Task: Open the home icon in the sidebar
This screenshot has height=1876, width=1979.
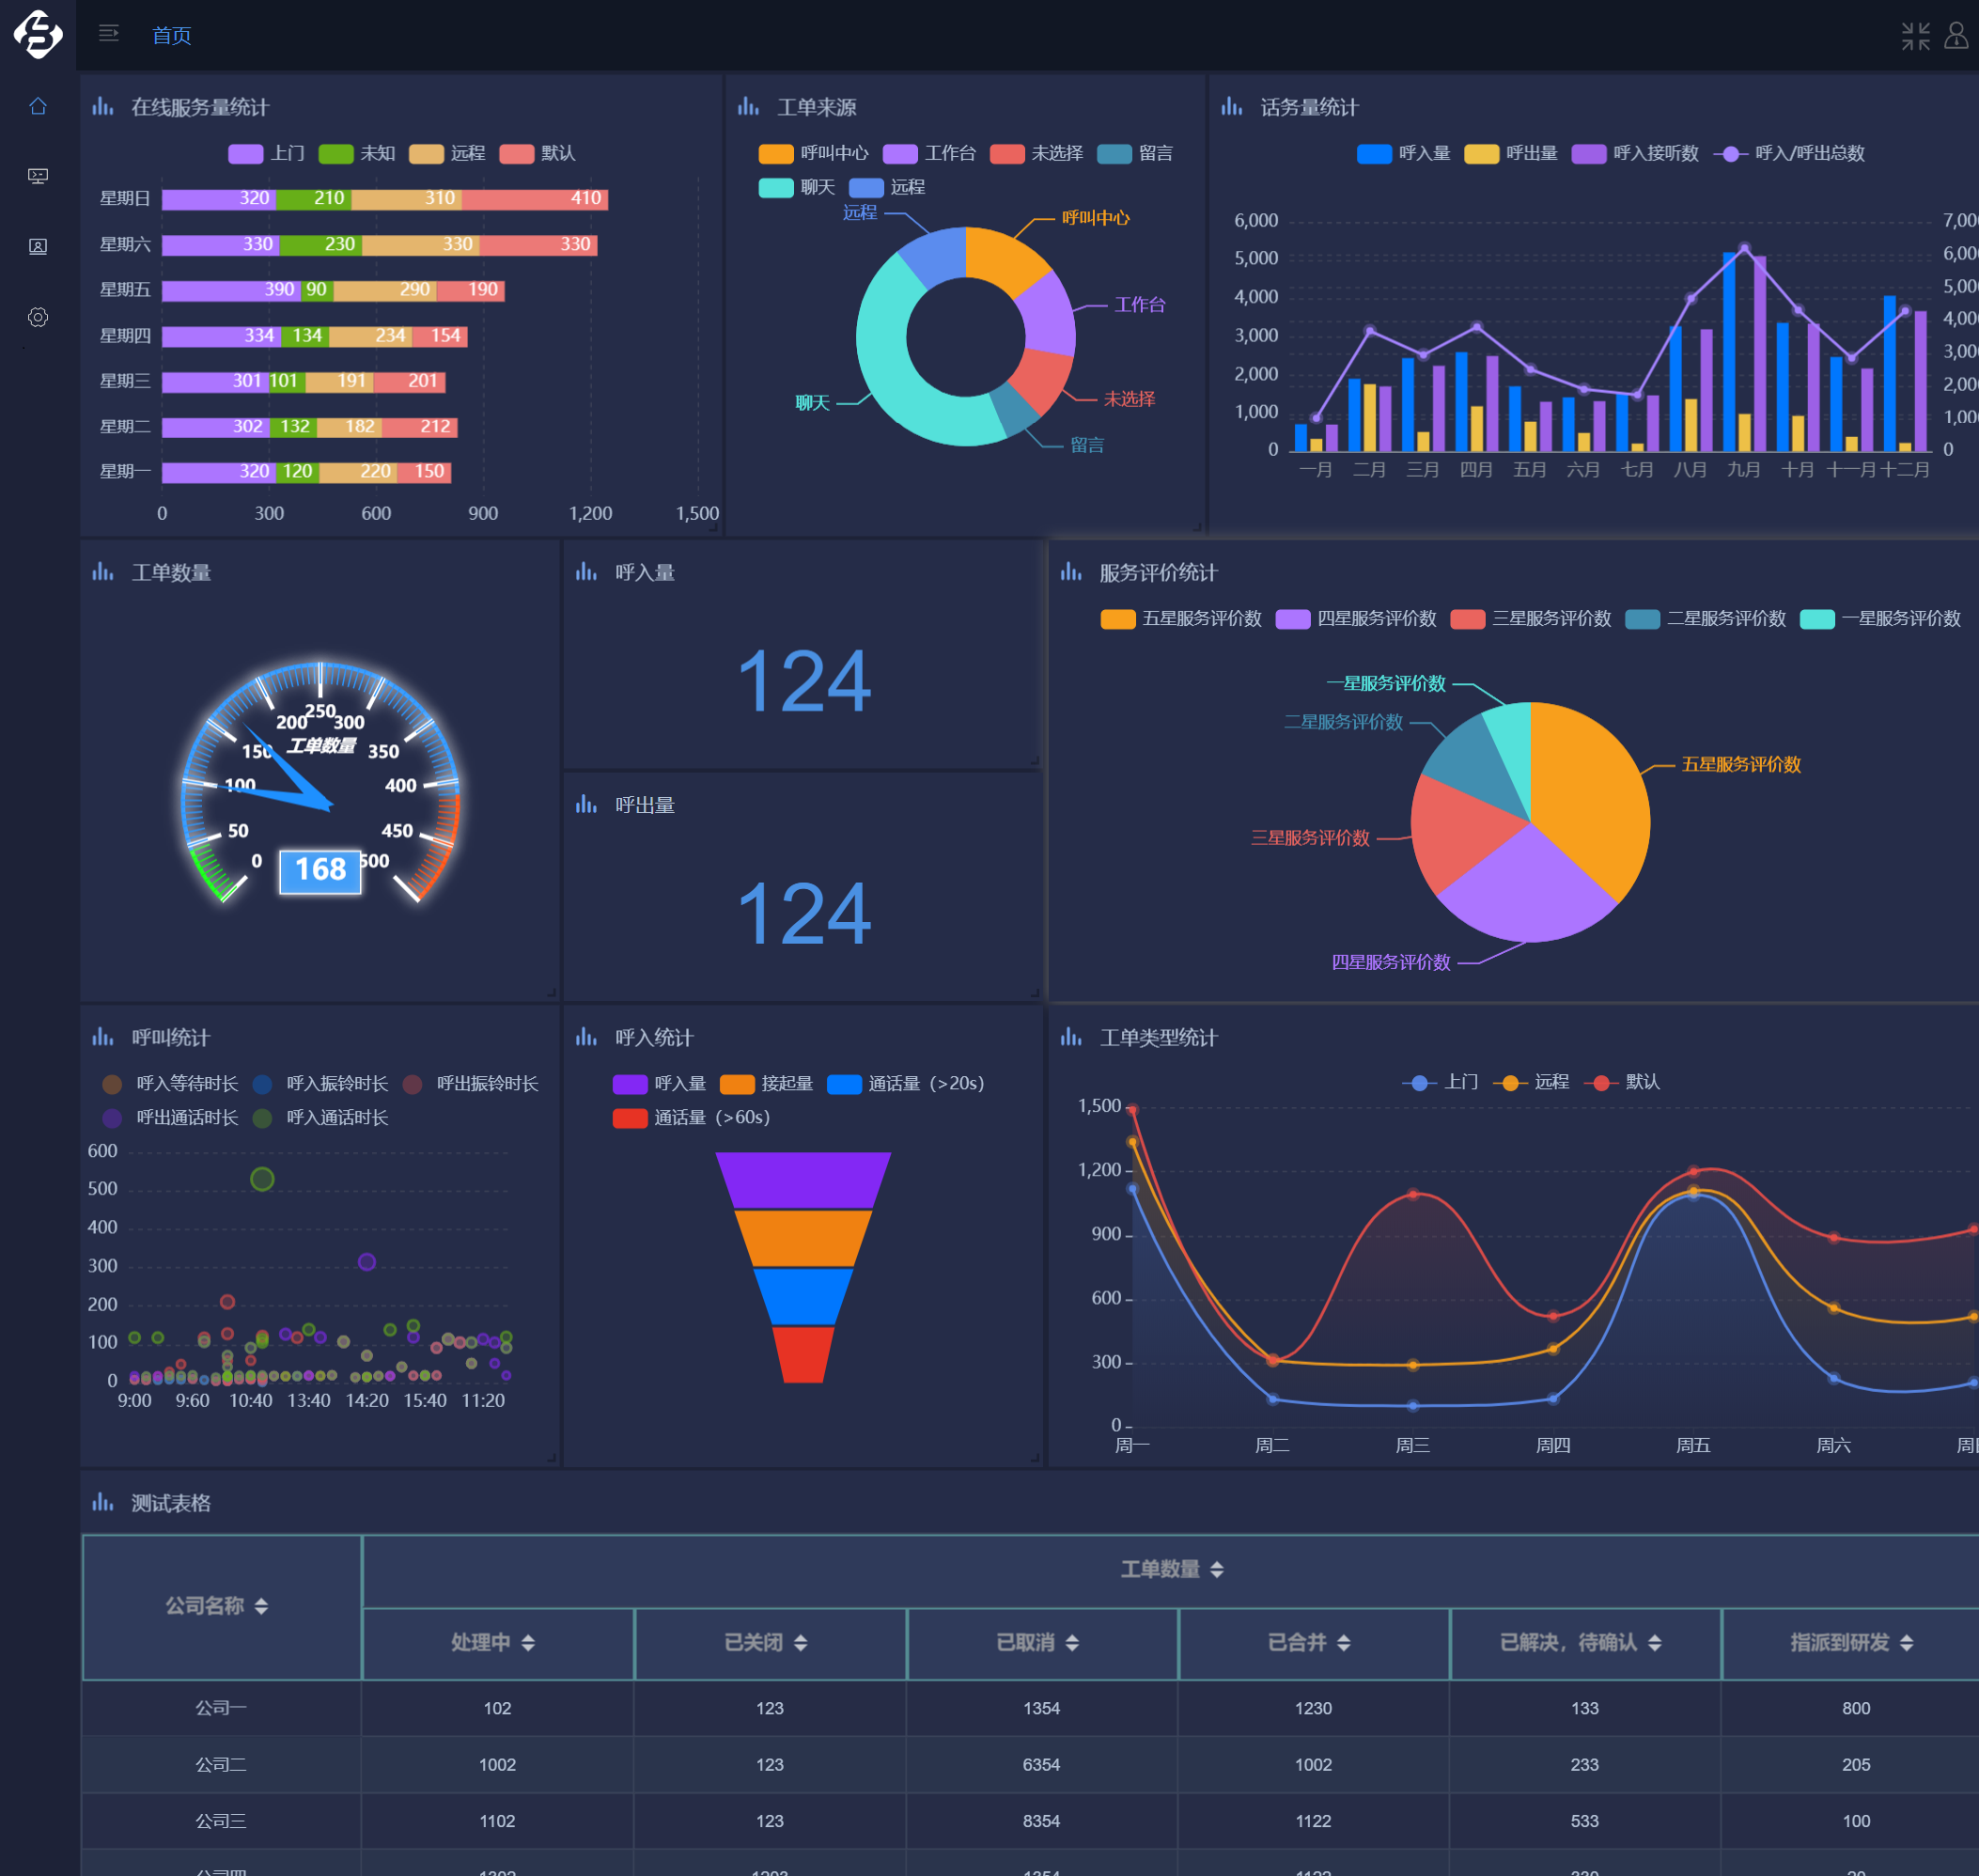Action: 38,106
